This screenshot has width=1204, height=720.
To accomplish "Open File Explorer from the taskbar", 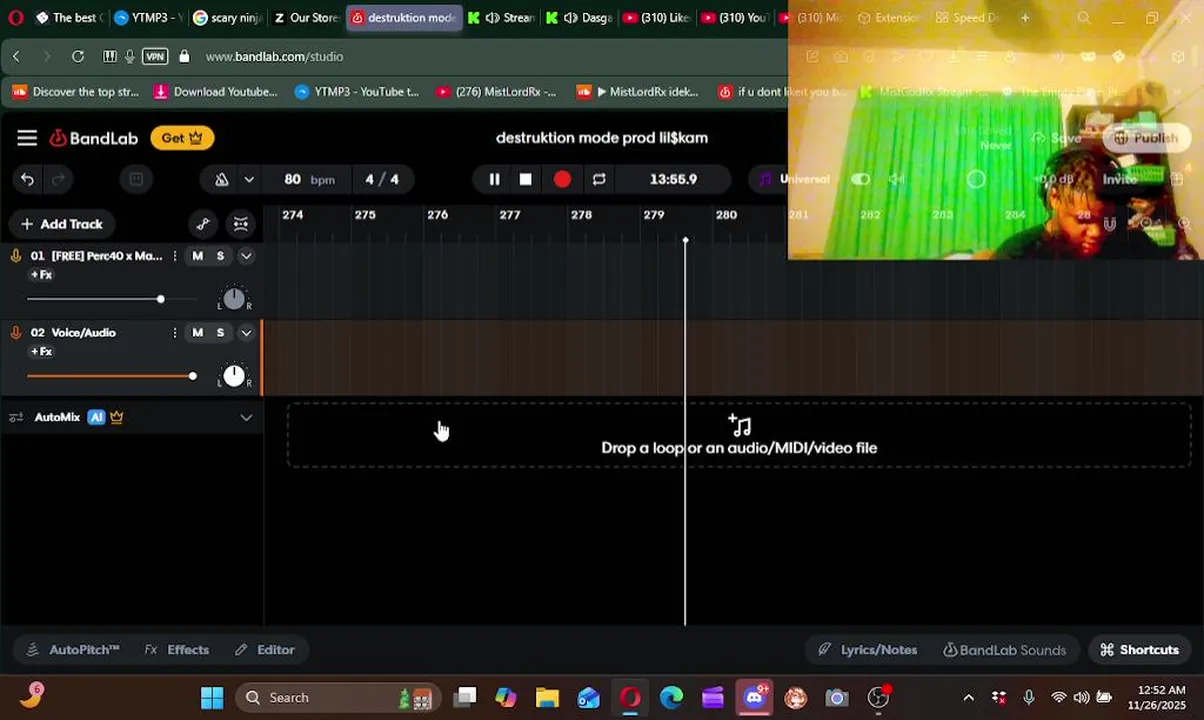I will (x=547, y=698).
